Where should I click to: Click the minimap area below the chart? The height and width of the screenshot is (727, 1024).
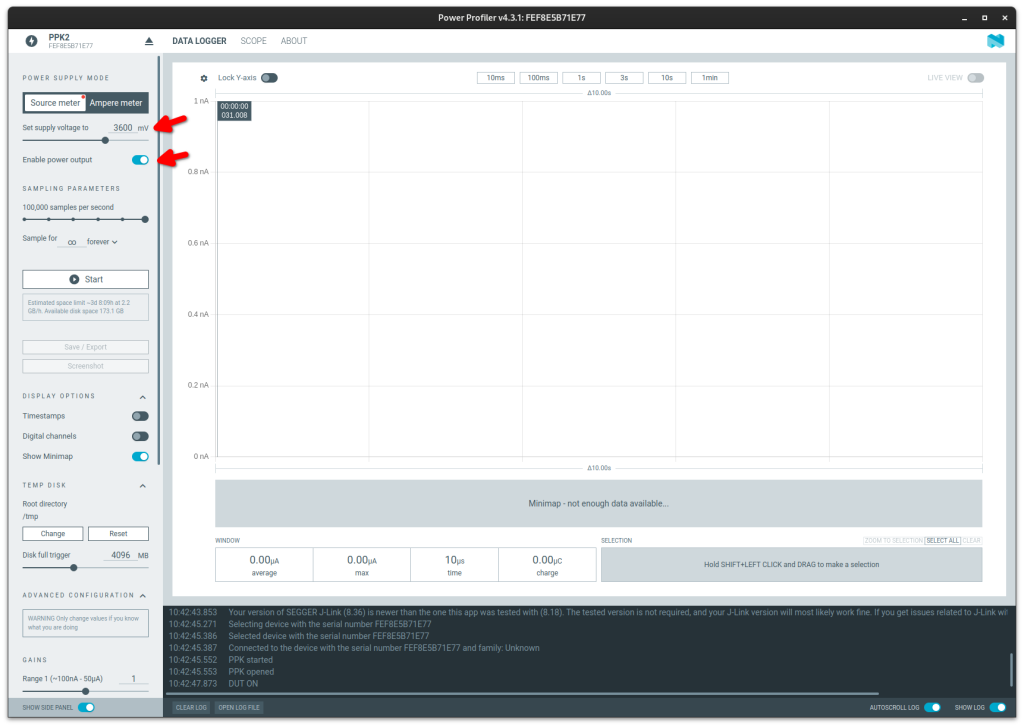[598, 504]
